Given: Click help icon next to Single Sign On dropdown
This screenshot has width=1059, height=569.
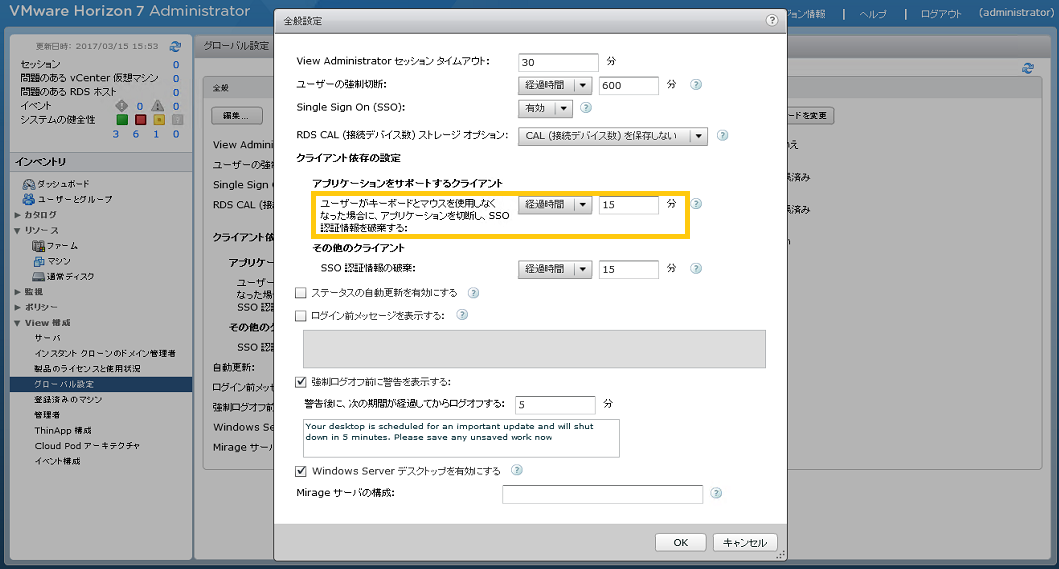Looking at the screenshot, I should pyautogui.click(x=586, y=107).
